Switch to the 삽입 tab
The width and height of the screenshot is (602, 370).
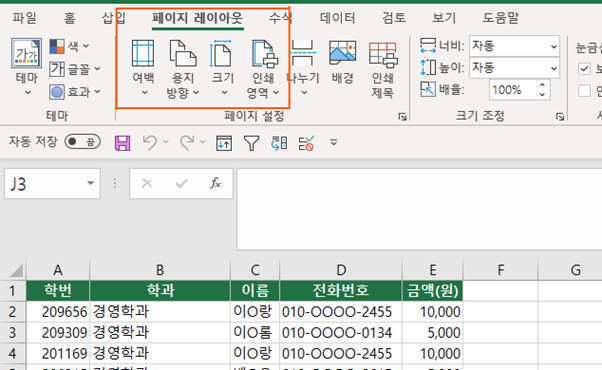pyautogui.click(x=114, y=18)
